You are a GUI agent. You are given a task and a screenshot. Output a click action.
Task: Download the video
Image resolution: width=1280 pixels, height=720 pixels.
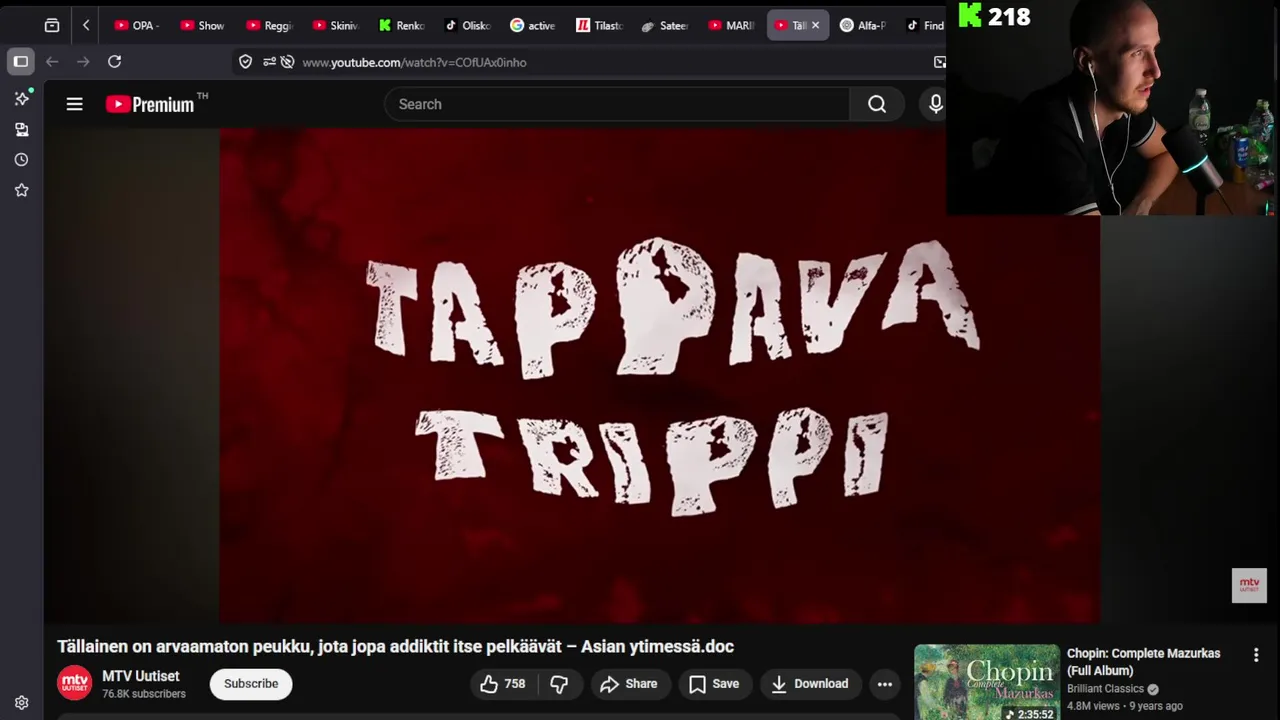click(810, 684)
